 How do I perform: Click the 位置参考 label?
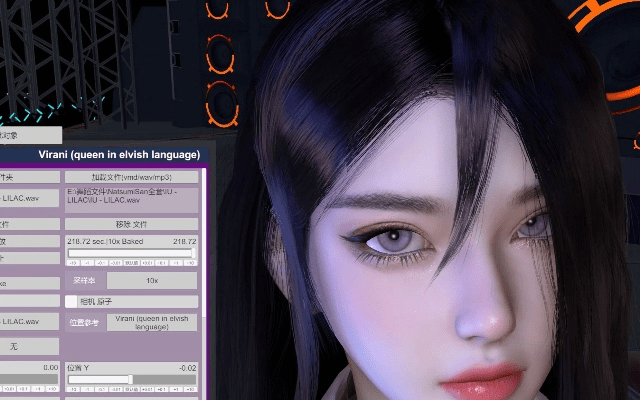point(84,322)
